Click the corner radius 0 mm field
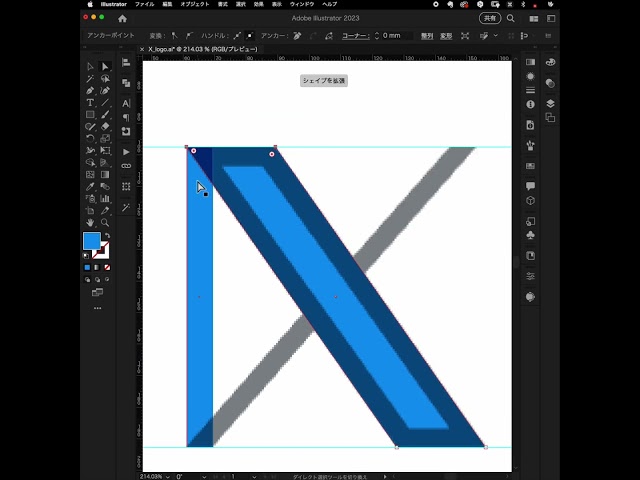Screen dimensions: 640x480 click(397, 36)
